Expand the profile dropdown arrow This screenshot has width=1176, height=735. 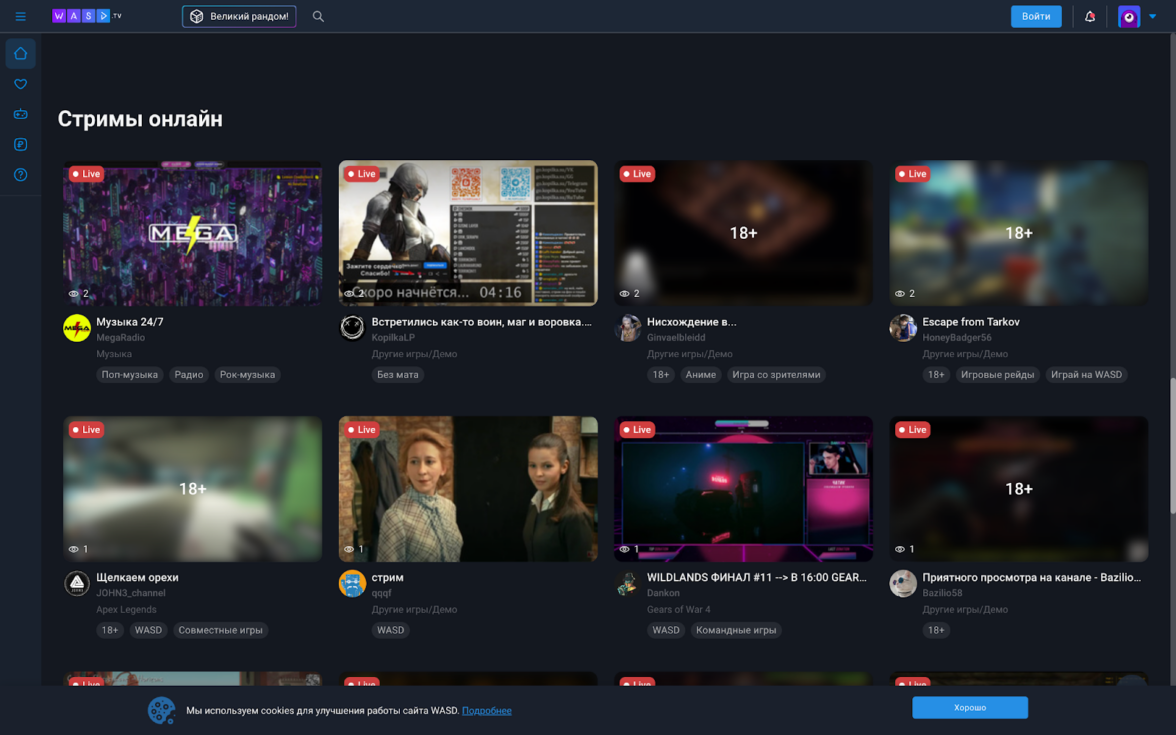click(1152, 16)
